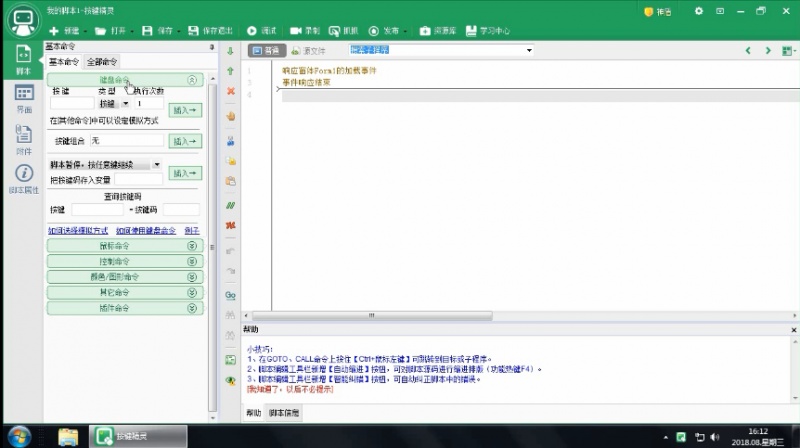This screenshot has width=800, height=448.
Task: Click the hand icon in vertical toolbar
Action: 231,116
